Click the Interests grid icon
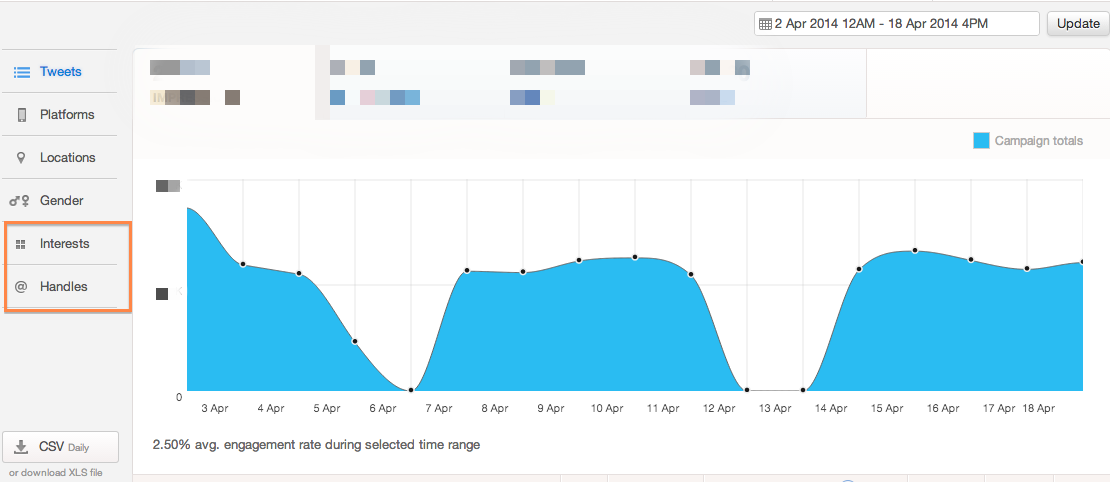 [21, 244]
